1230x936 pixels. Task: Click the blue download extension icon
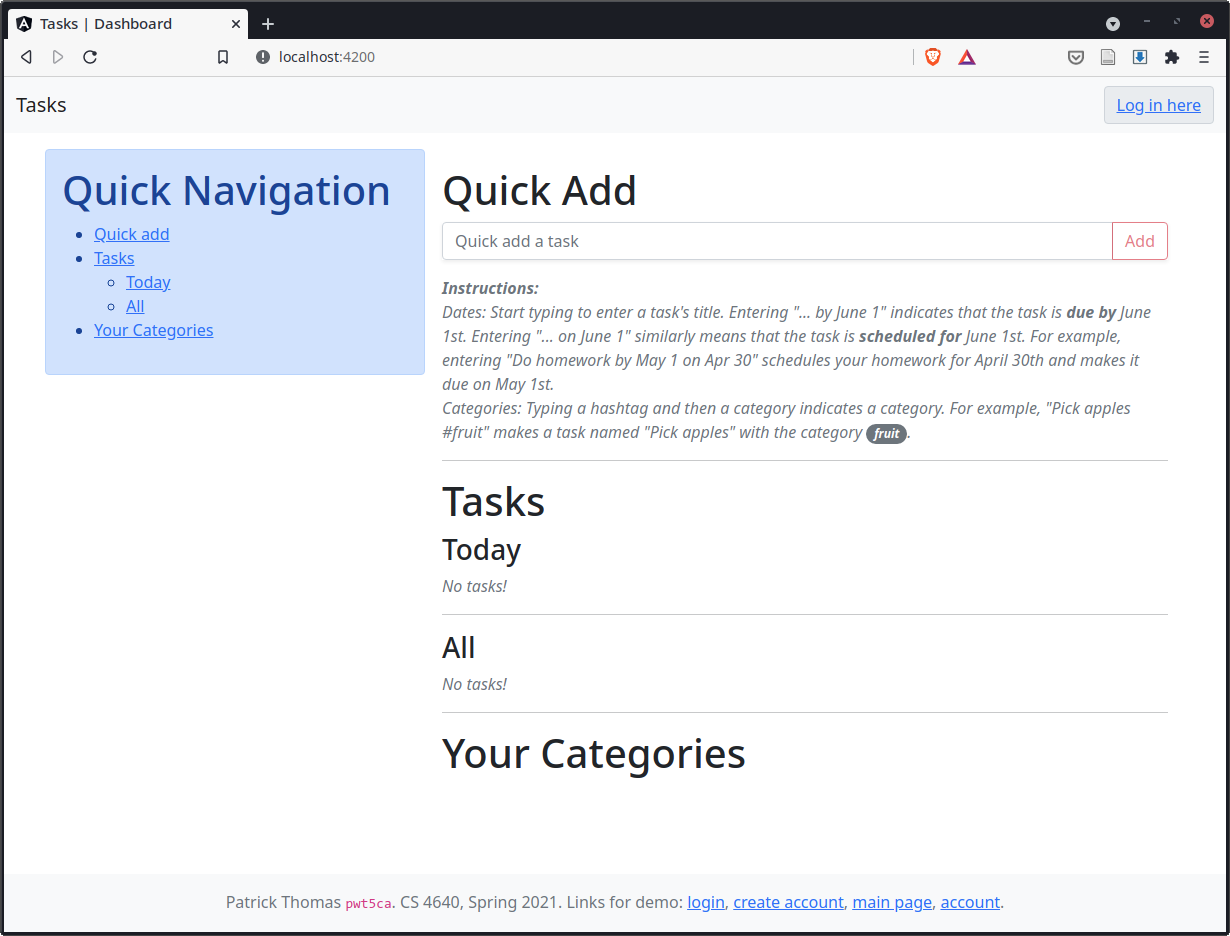1140,57
